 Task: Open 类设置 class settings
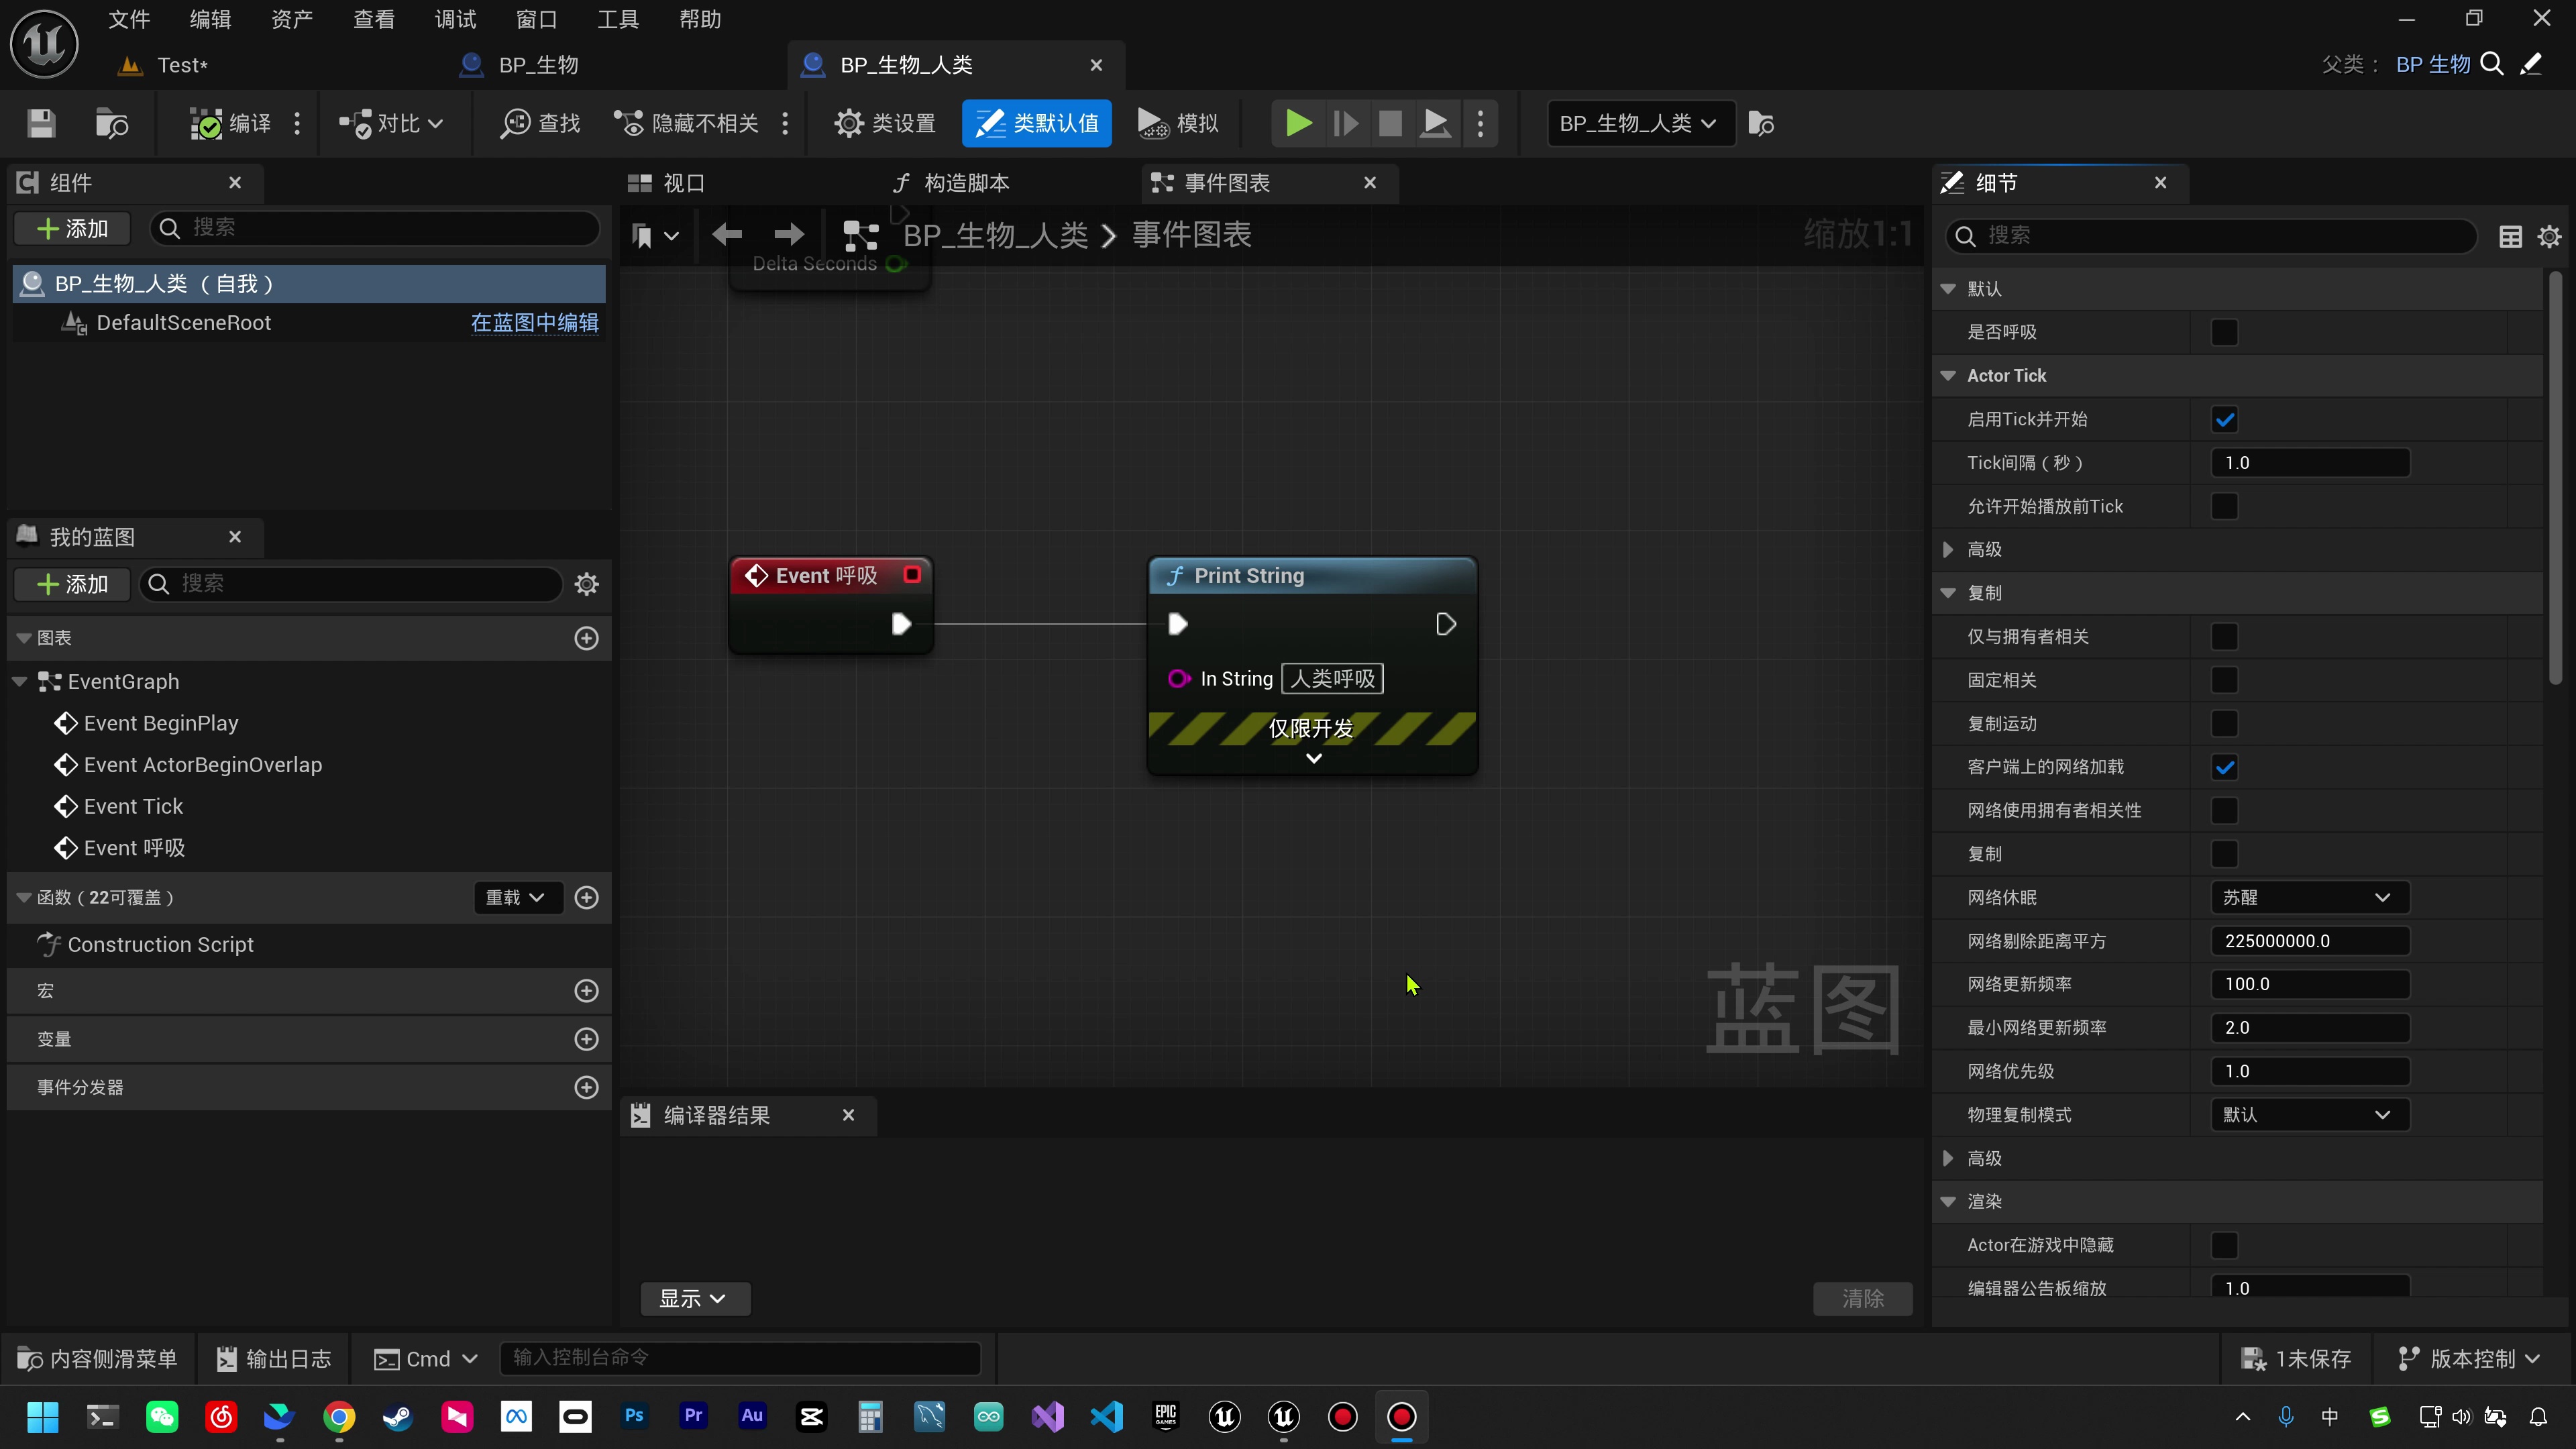(885, 123)
